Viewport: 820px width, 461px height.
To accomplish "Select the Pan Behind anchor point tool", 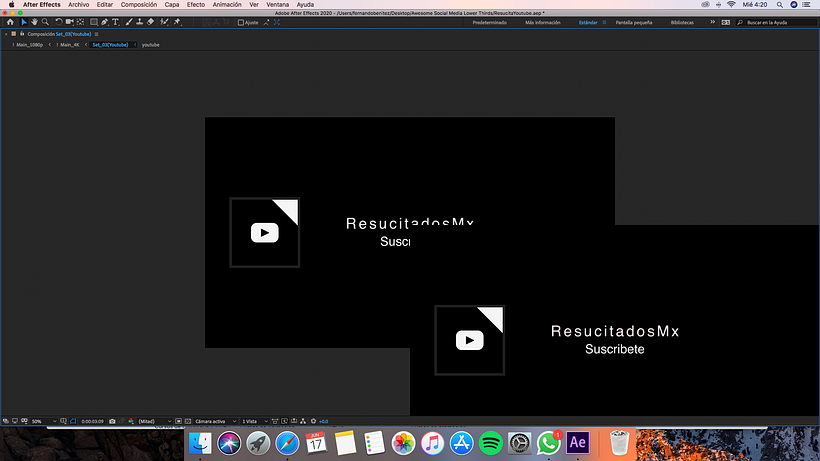I will click(80, 22).
